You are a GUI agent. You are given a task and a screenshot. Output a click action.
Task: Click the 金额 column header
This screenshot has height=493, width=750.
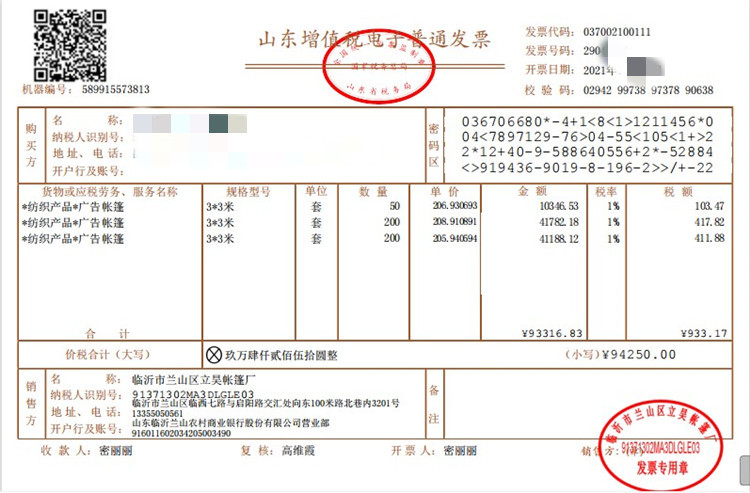coord(532,191)
